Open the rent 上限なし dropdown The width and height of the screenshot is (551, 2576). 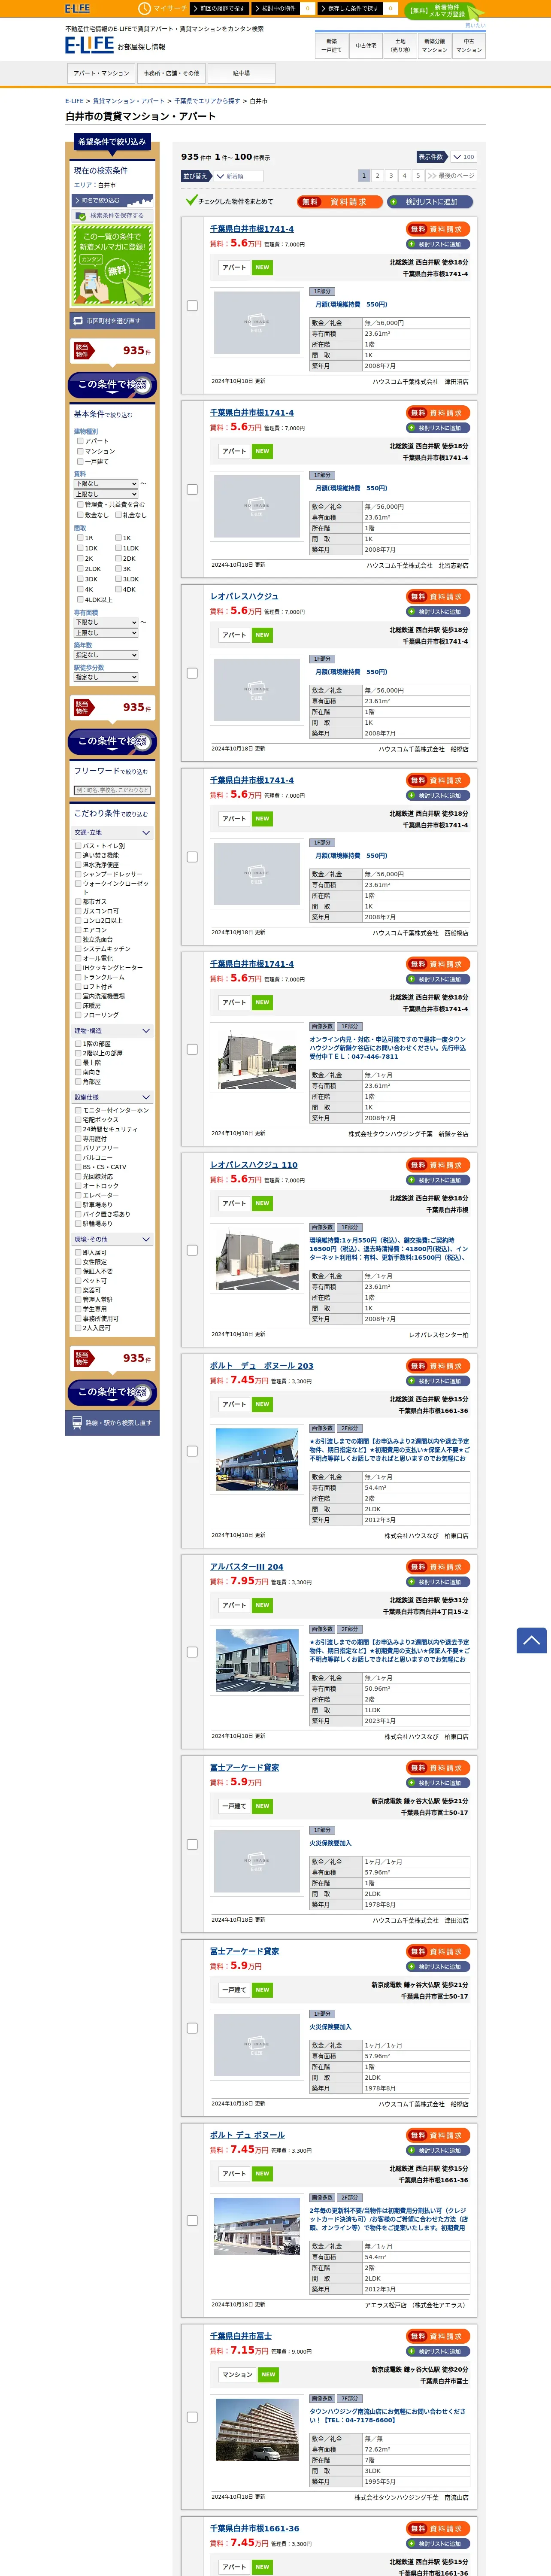point(106,494)
